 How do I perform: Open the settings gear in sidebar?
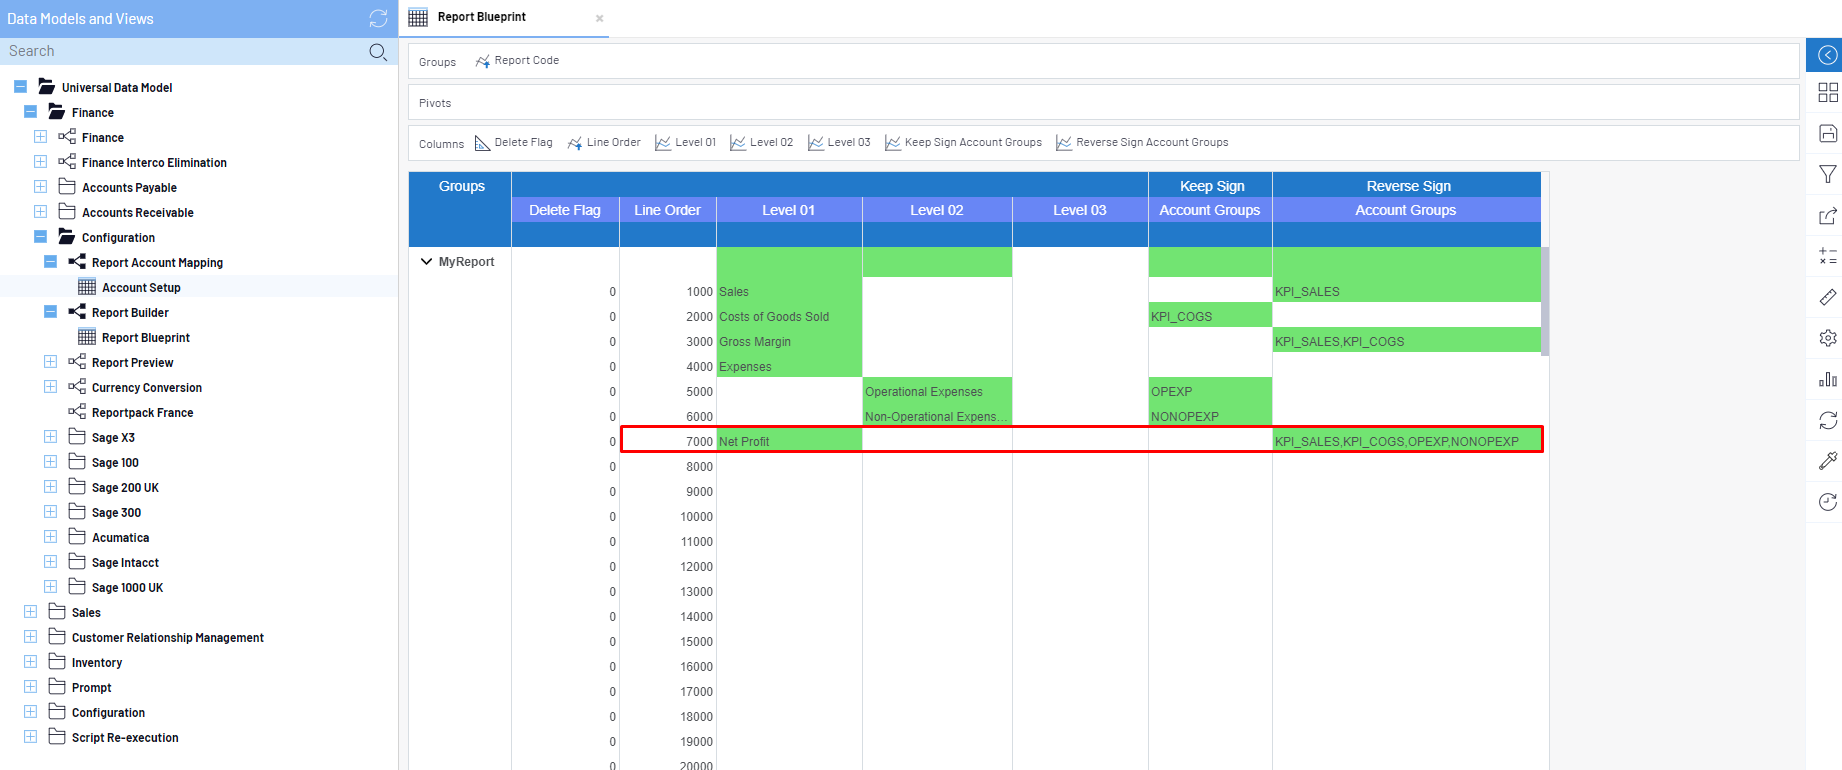click(x=1827, y=338)
